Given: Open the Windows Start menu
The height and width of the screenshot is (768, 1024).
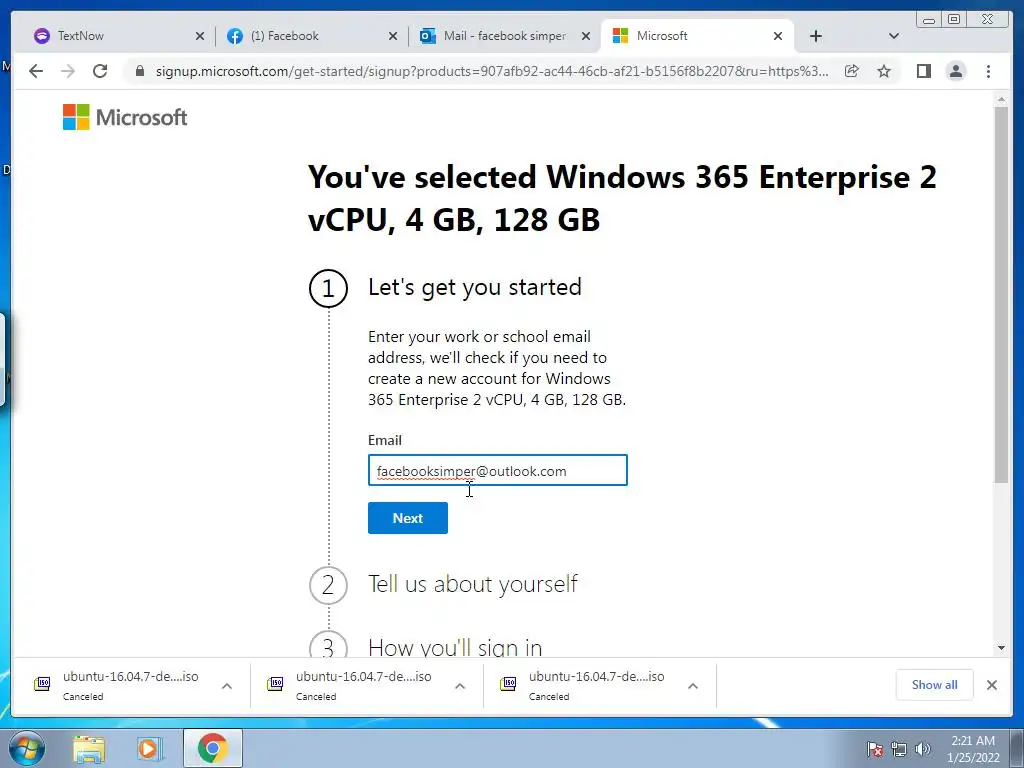Looking at the screenshot, I should tap(25, 748).
